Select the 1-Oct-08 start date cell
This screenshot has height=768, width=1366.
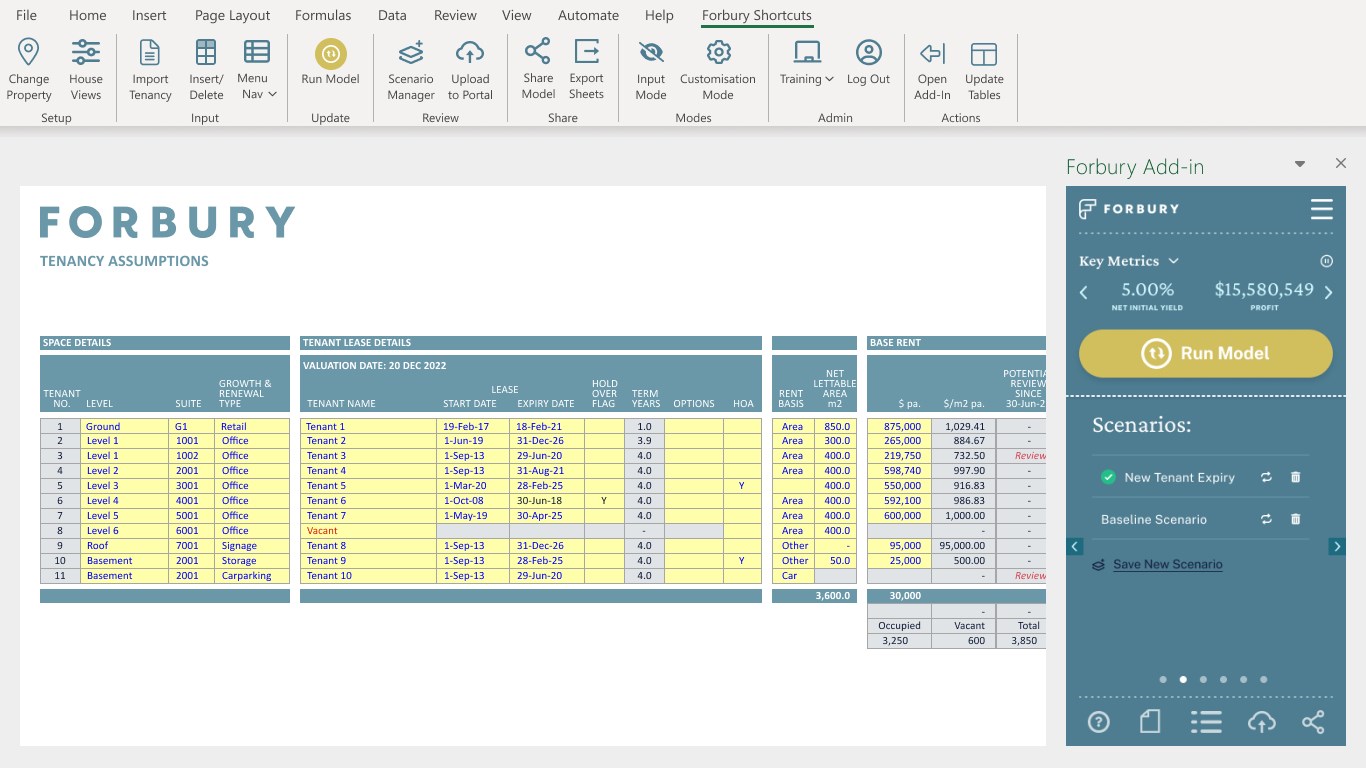473,501
